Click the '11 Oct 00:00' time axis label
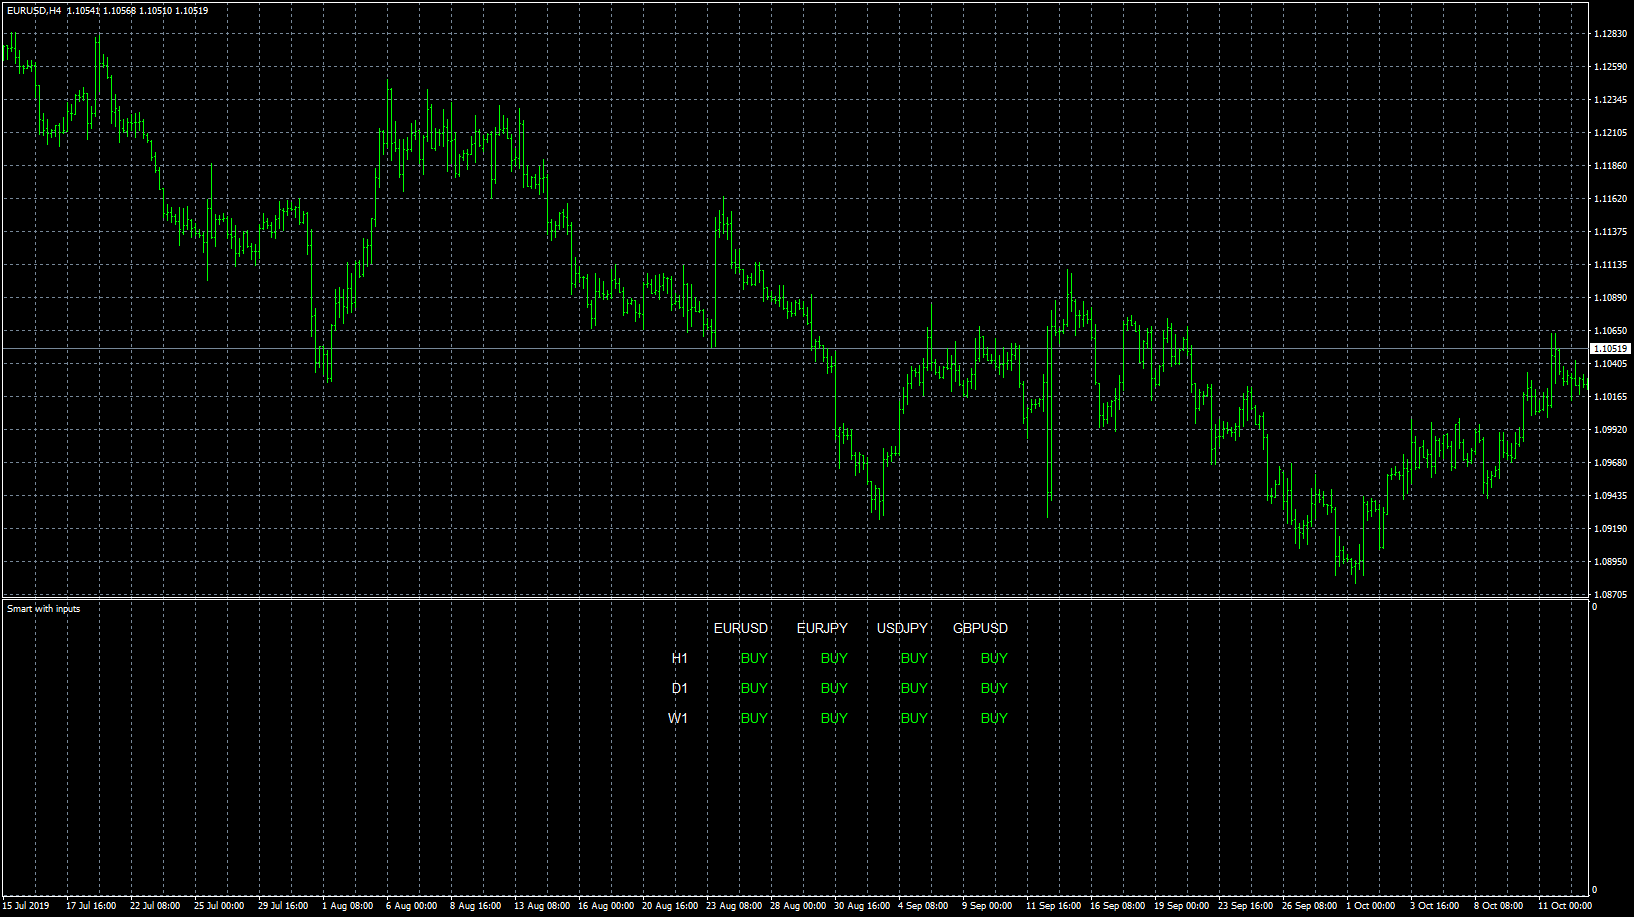This screenshot has height=917, width=1634. pos(1565,906)
